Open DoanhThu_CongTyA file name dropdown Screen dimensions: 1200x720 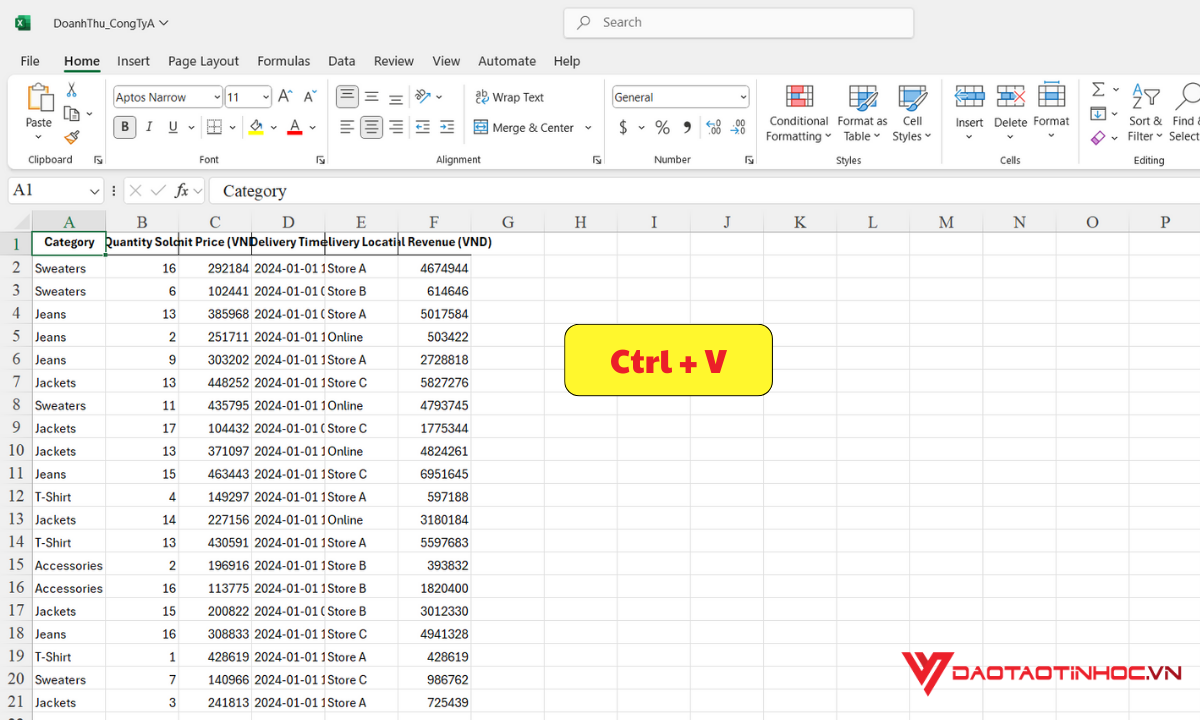[x=164, y=22]
